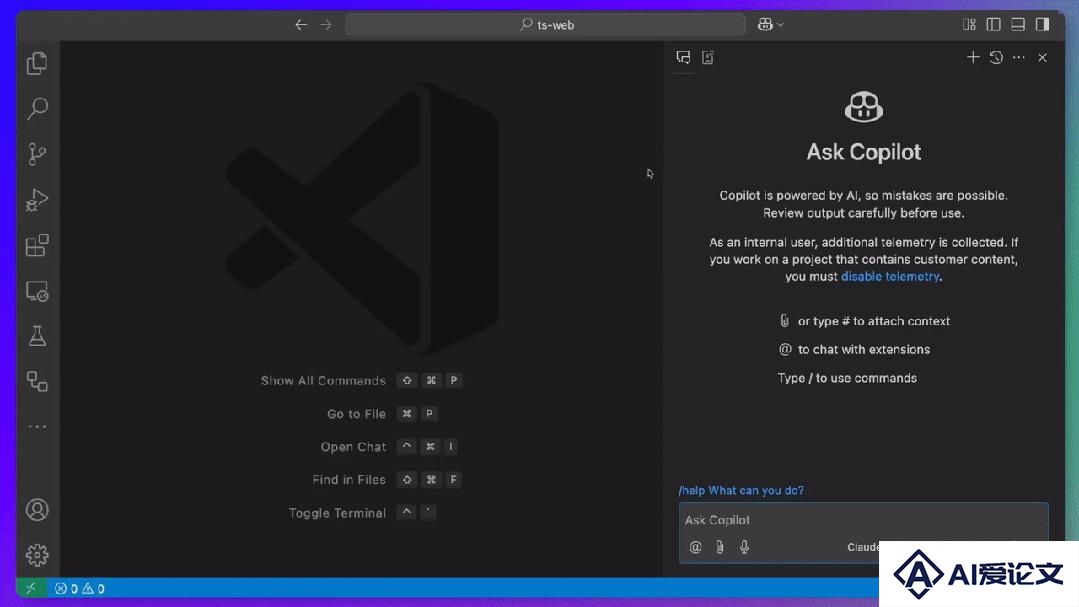Expand the Copilot title bar dropdown chevron
The image size is (1079, 607).
(x=780, y=25)
